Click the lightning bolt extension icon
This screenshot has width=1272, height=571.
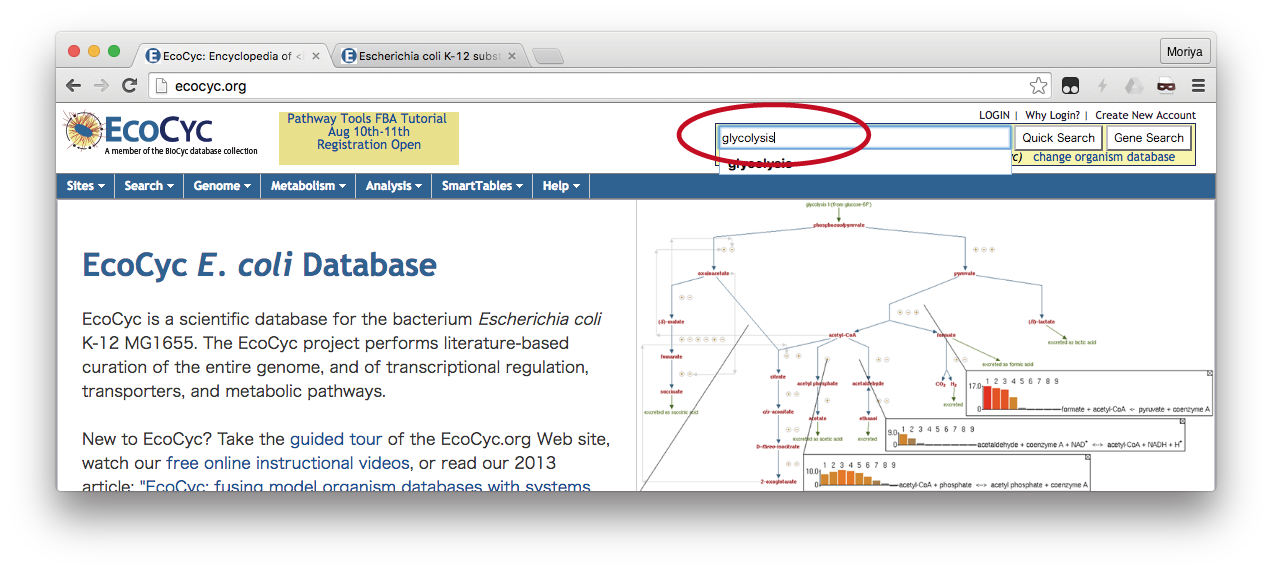click(x=1103, y=86)
